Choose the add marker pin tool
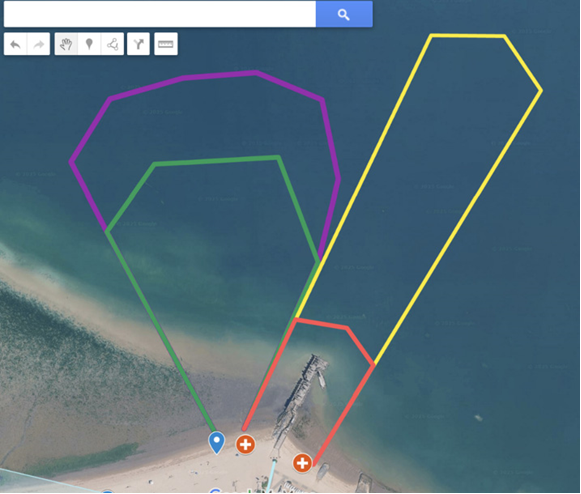The height and width of the screenshot is (494, 581). 89,44
